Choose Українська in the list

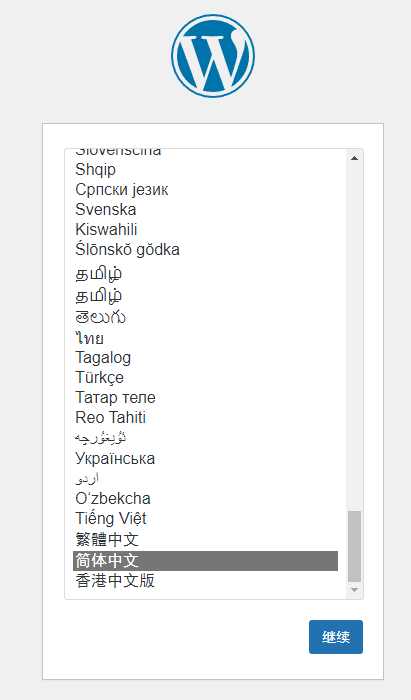(205, 458)
